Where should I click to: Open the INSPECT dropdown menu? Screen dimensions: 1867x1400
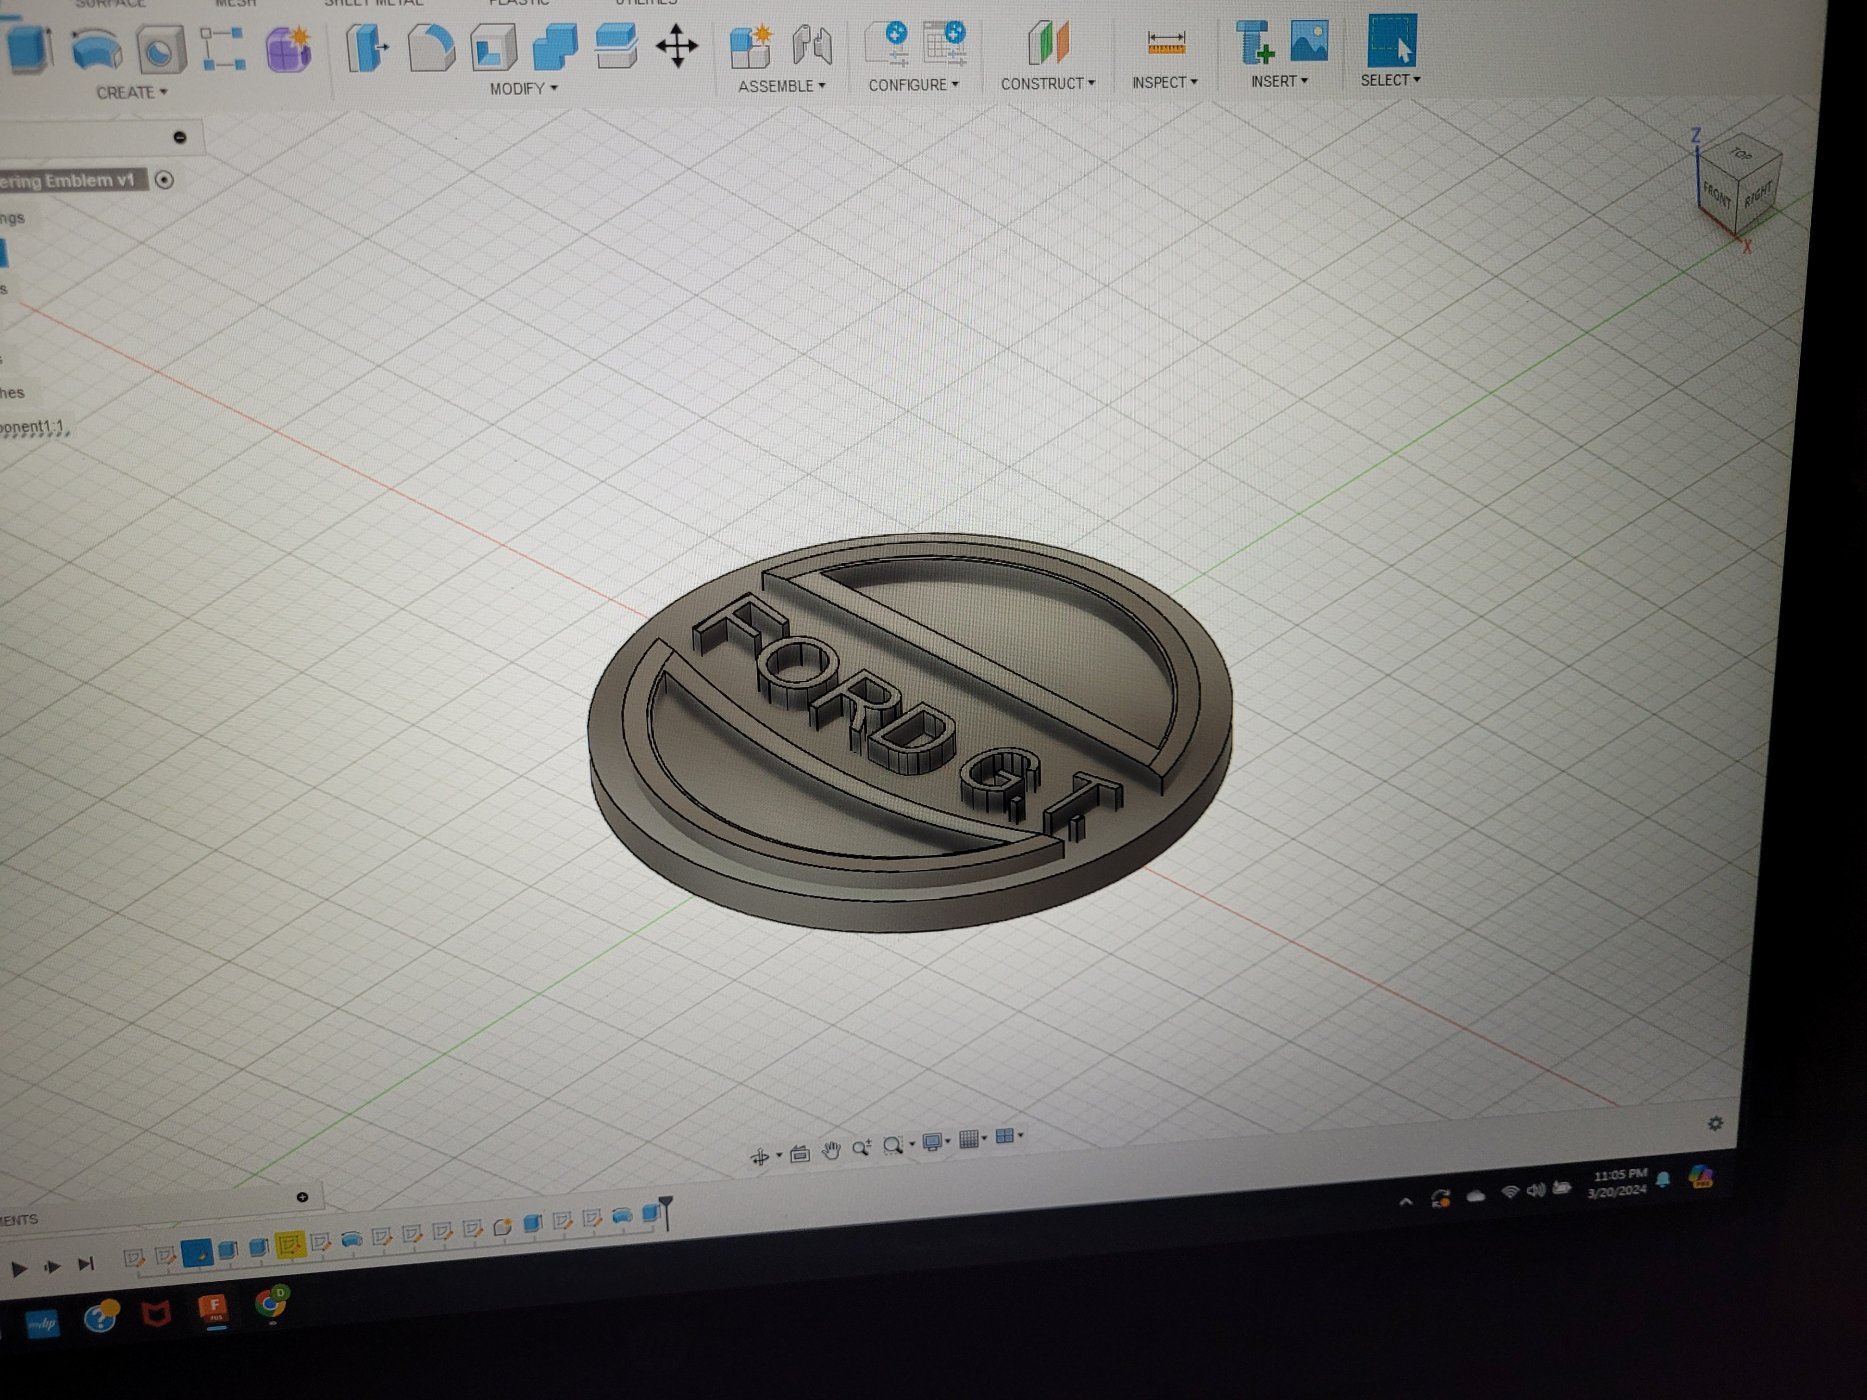click(x=1164, y=82)
